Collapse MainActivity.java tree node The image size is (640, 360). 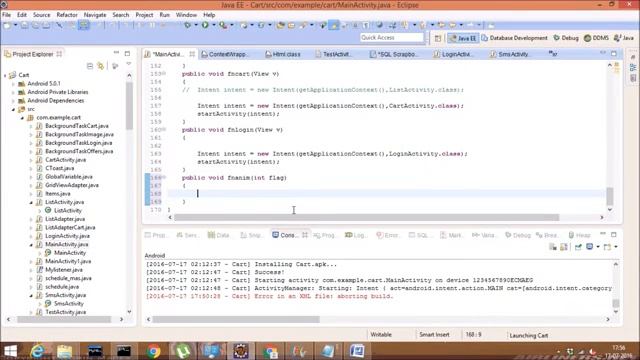(x=31, y=245)
